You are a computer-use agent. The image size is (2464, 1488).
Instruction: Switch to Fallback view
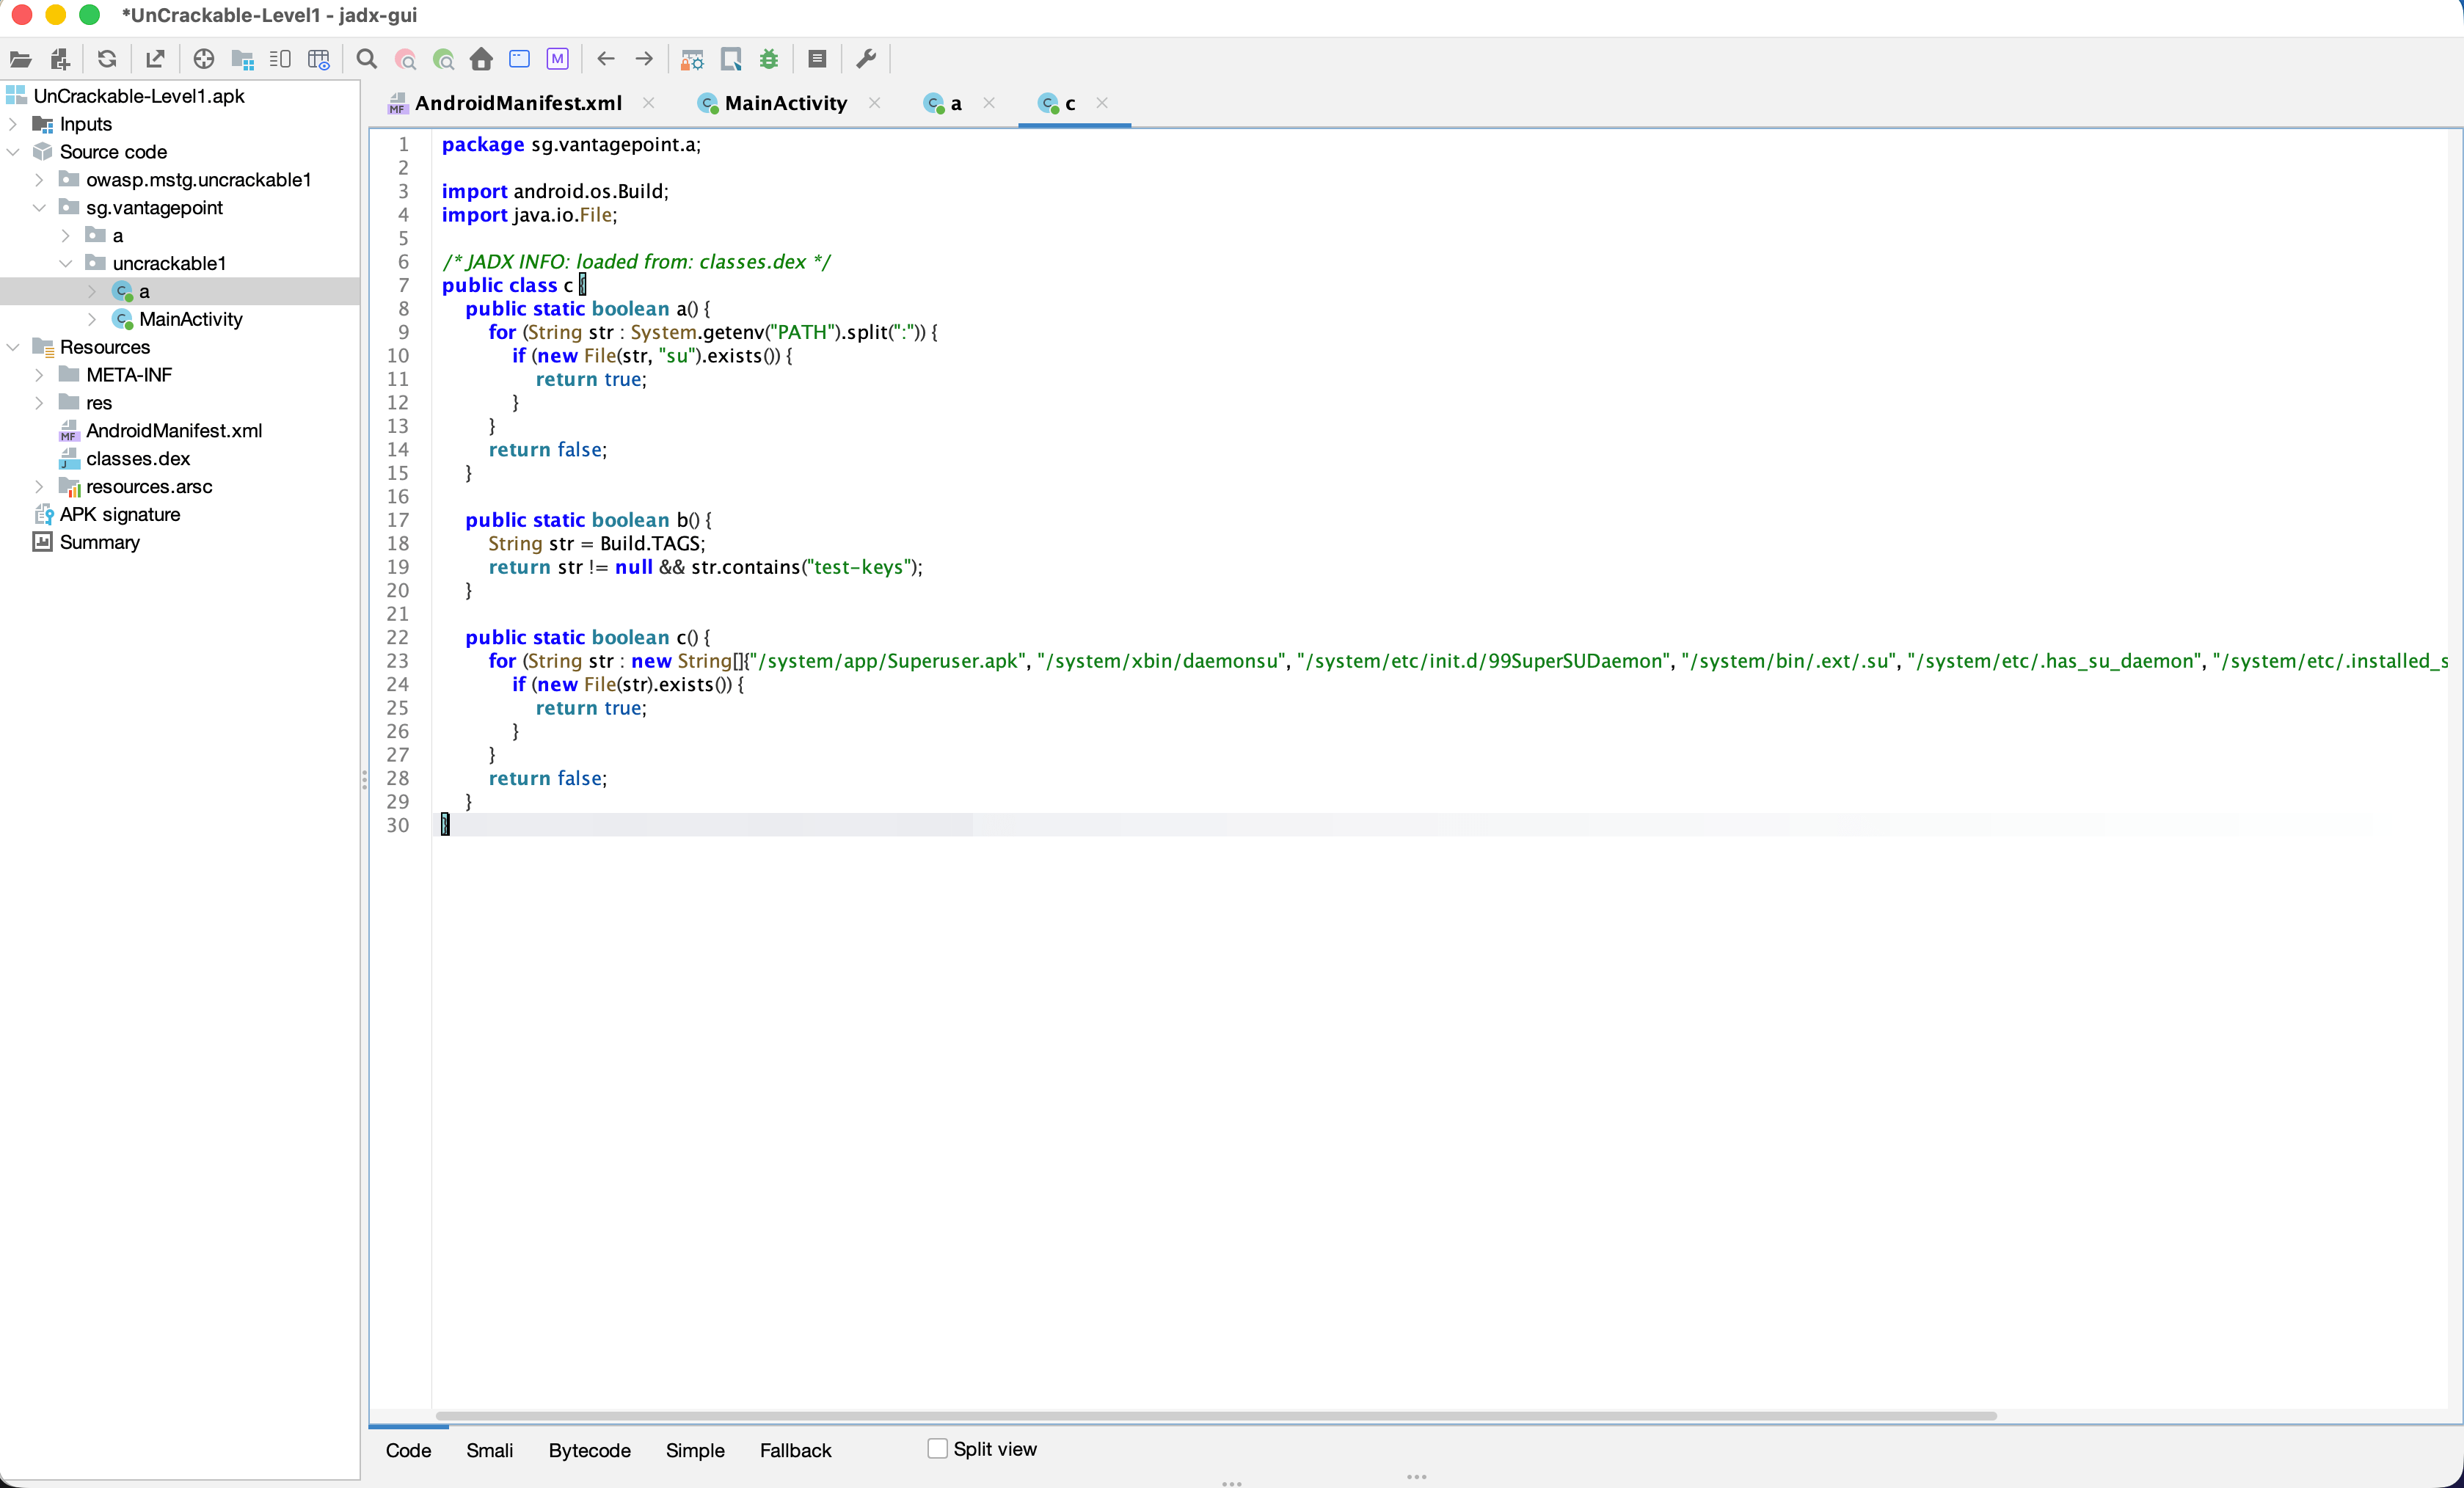(795, 1450)
